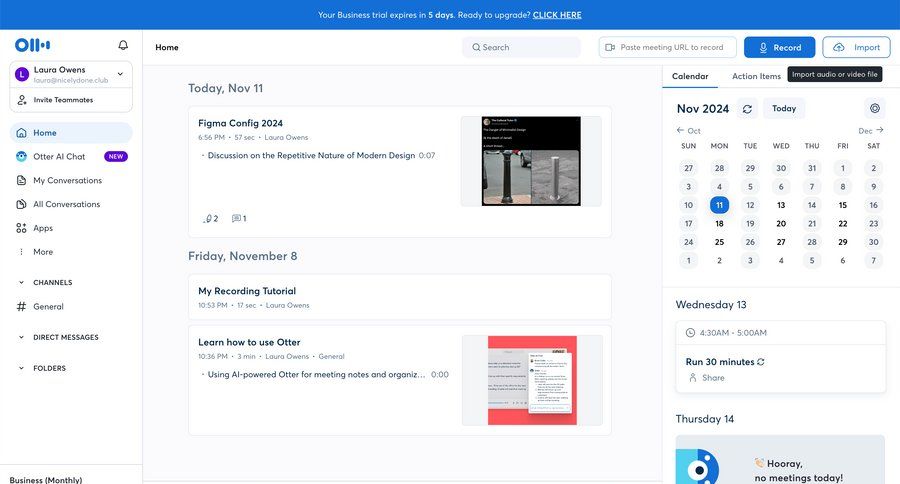The width and height of the screenshot is (900, 484).
Task: Start recording with the Record button
Action: [x=779, y=47]
